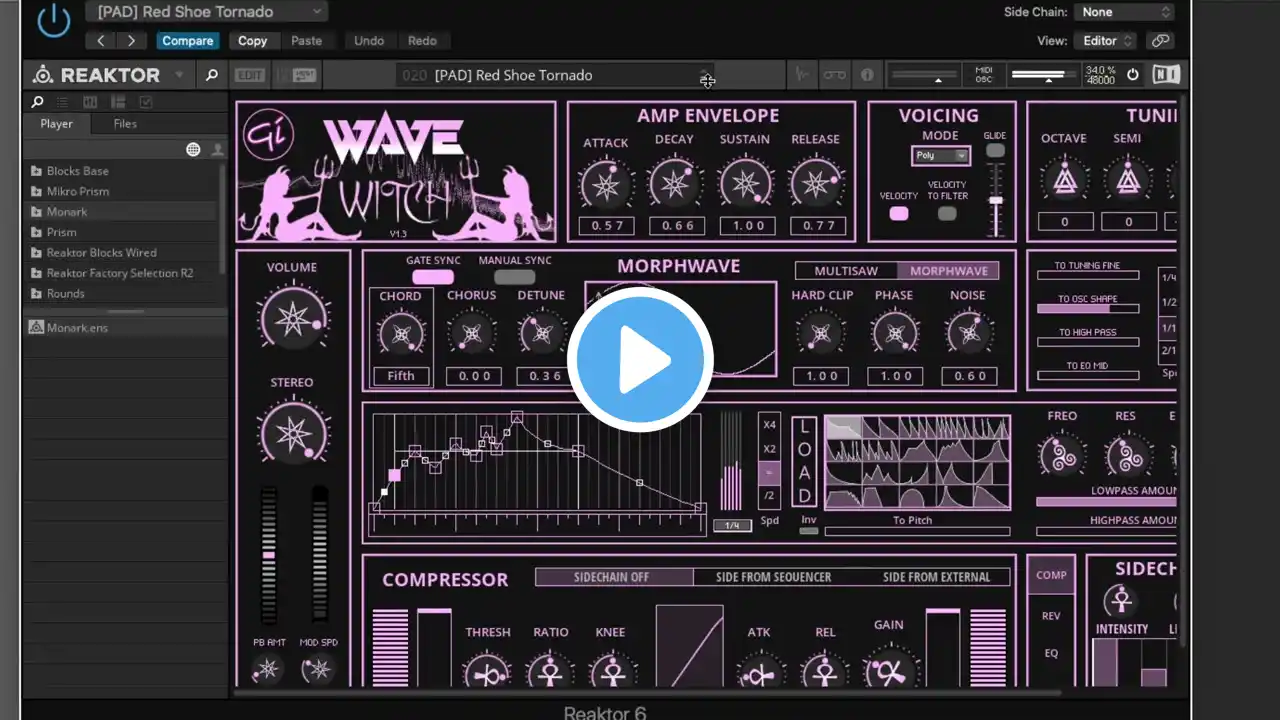
Task: Toggle VELOCITY TO FILTER switch
Action: (947, 213)
